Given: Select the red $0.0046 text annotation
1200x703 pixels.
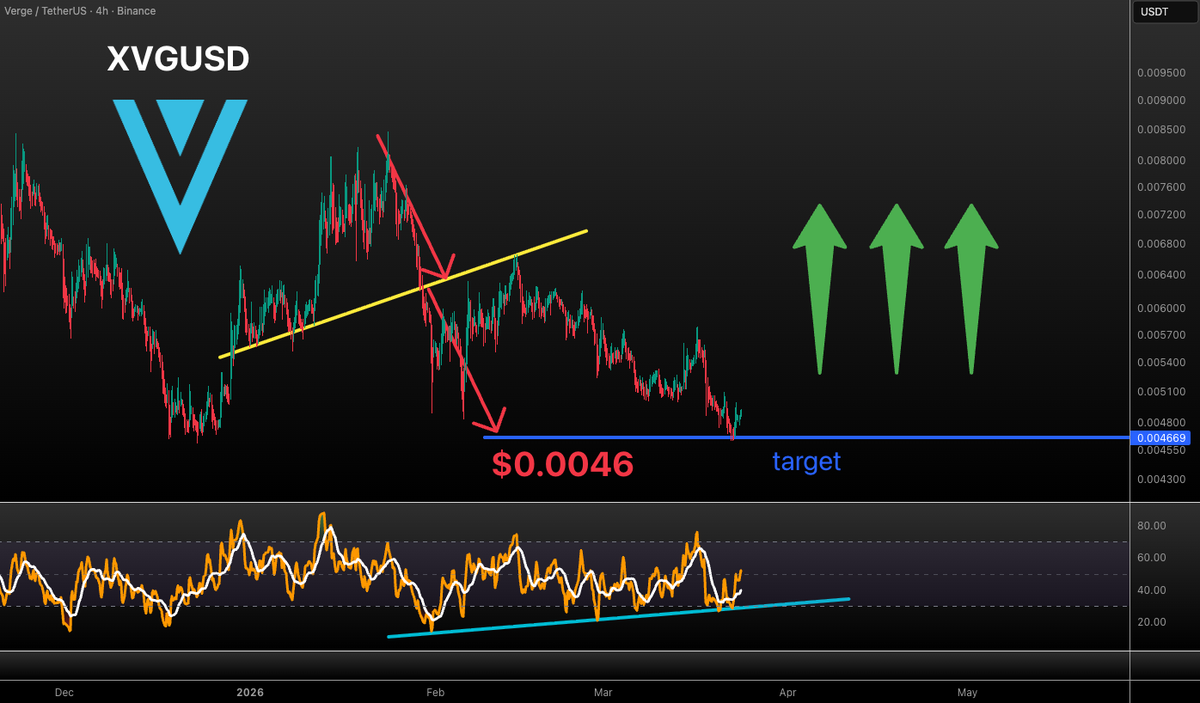Looking at the screenshot, I should (563, 464).
